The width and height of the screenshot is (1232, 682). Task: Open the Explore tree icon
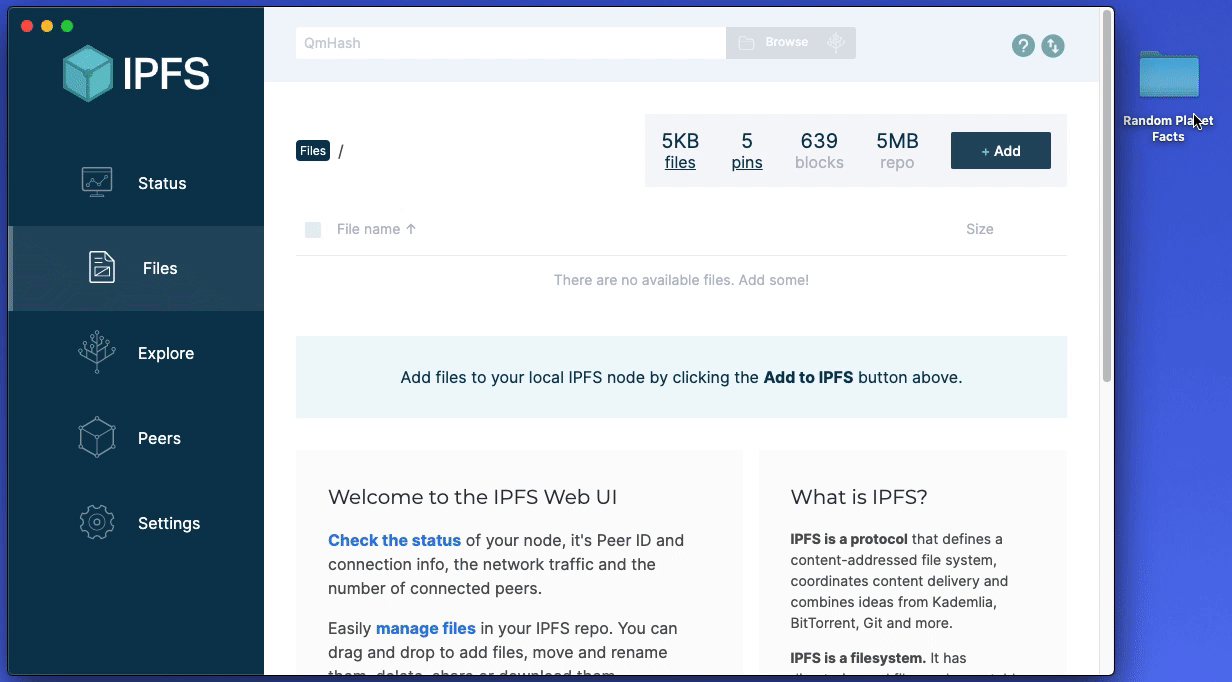[97, 353]
